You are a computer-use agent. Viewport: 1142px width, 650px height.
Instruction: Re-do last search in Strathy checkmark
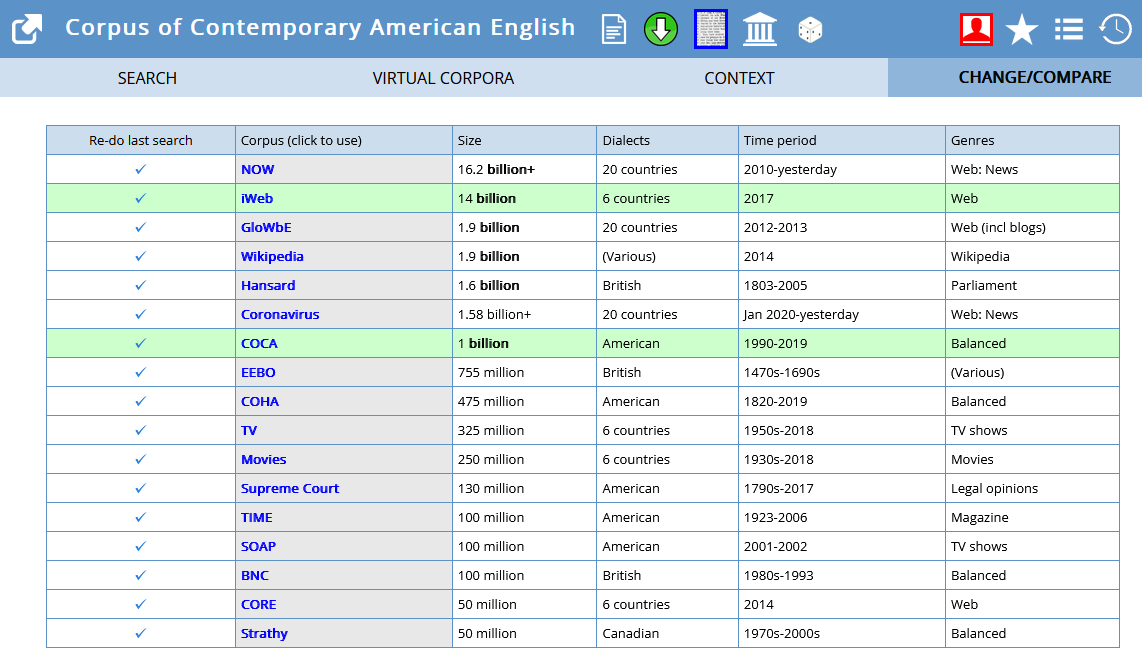pyautogui.click(x=141, y=633)
